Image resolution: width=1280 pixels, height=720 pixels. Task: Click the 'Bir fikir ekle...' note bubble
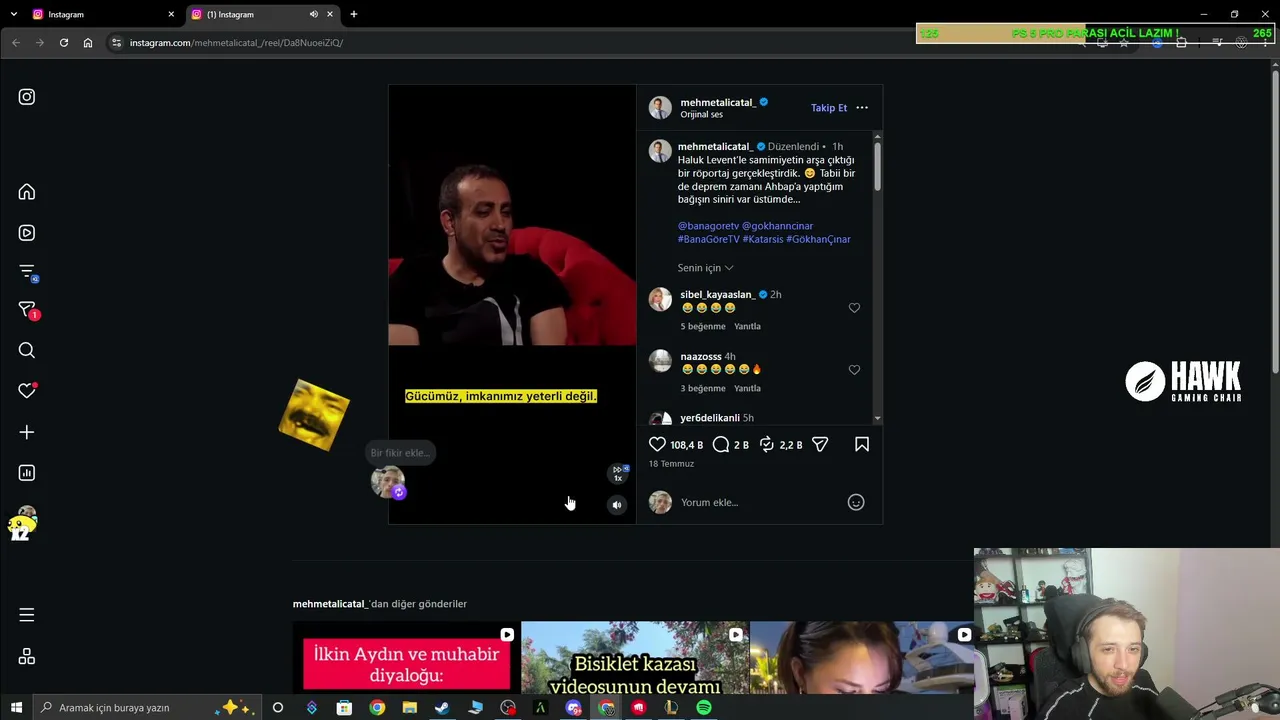tap(400, 453)
